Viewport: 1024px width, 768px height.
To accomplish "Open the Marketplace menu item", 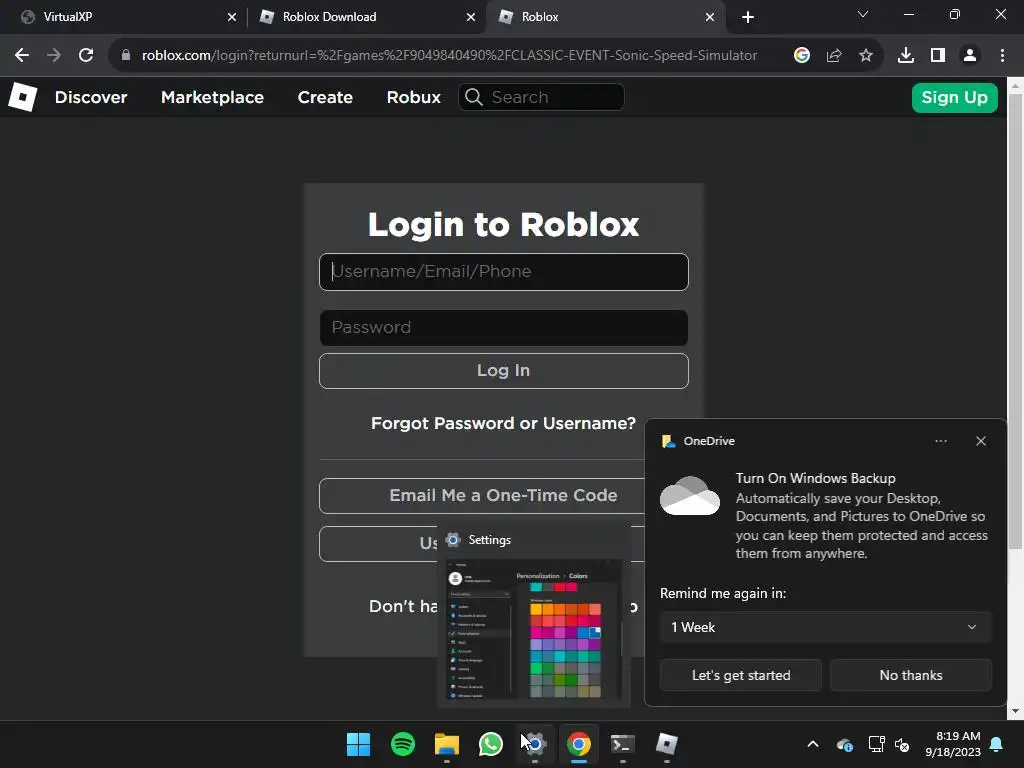I will (x=212, y=97).
